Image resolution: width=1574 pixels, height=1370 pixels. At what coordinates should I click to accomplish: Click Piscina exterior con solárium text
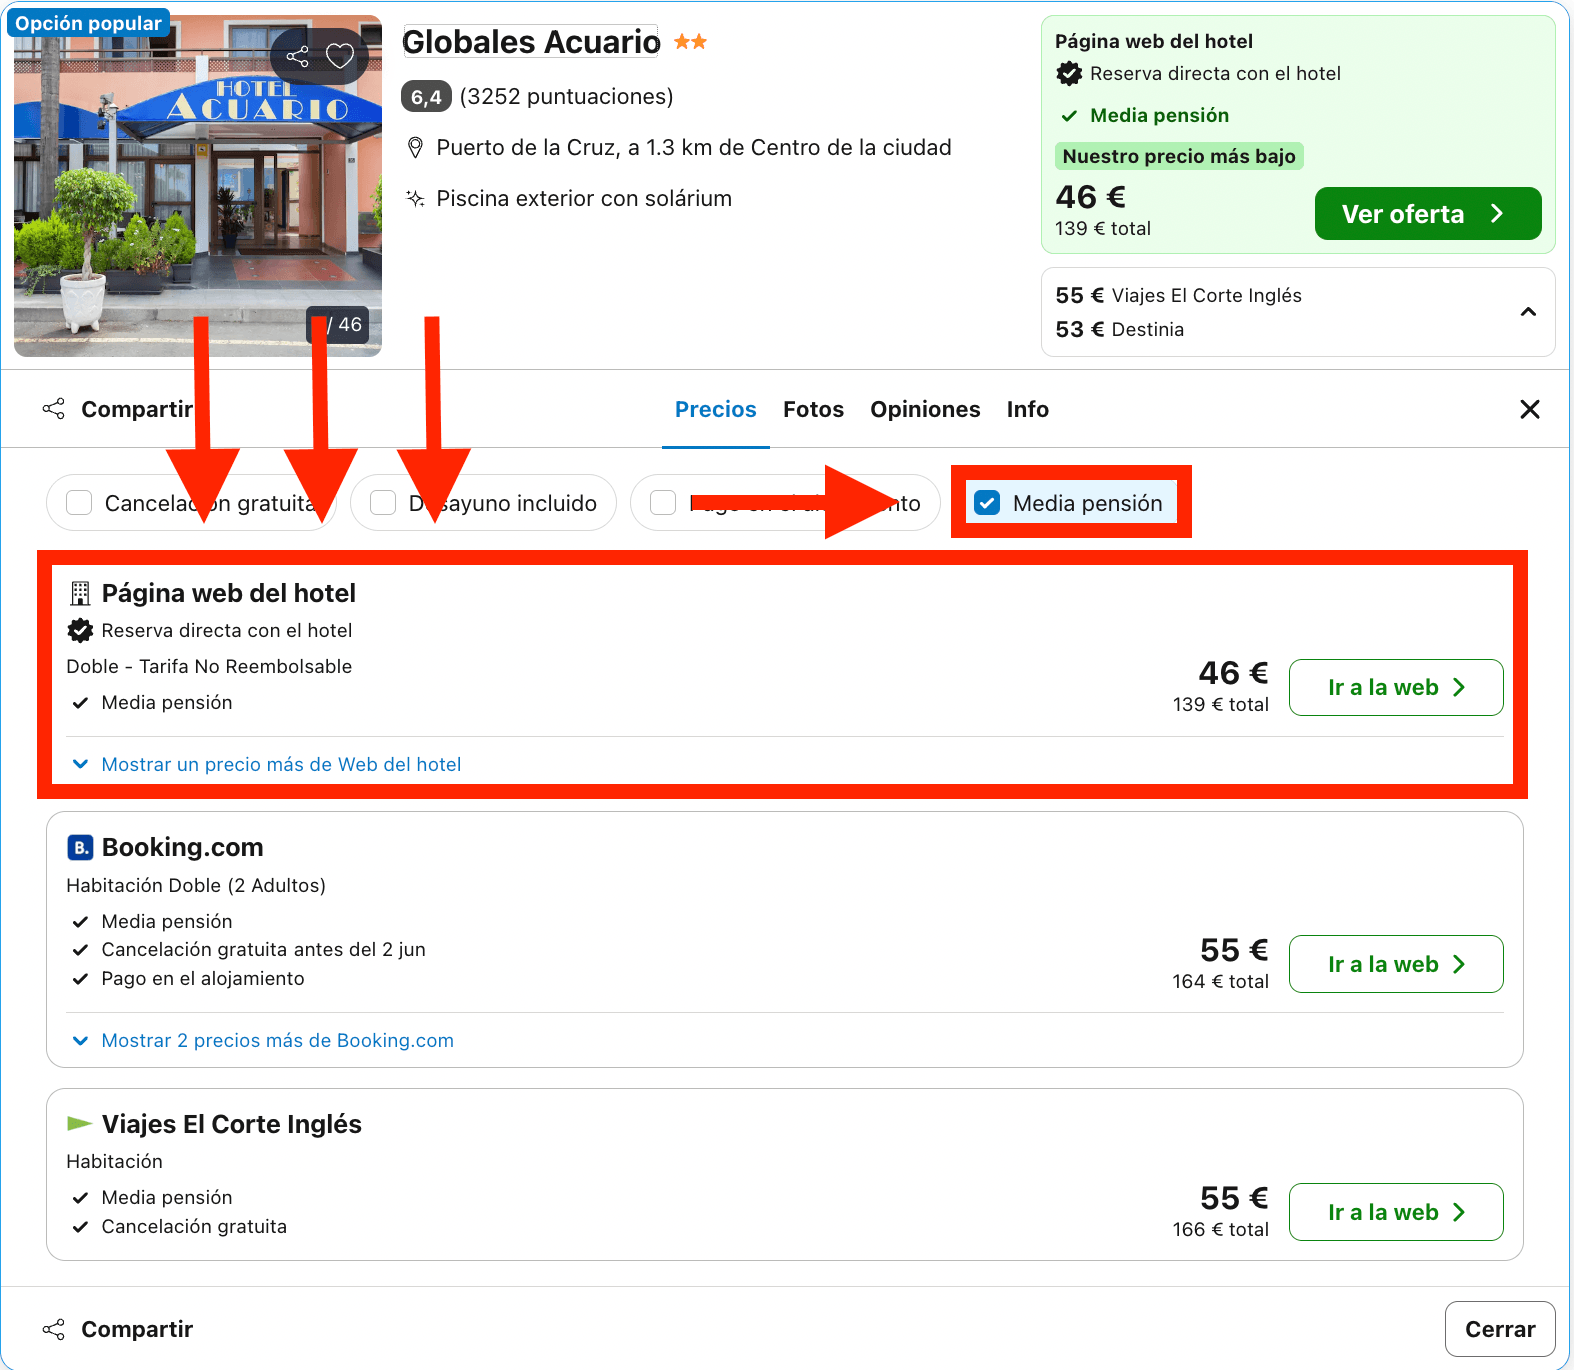(584, 198)
